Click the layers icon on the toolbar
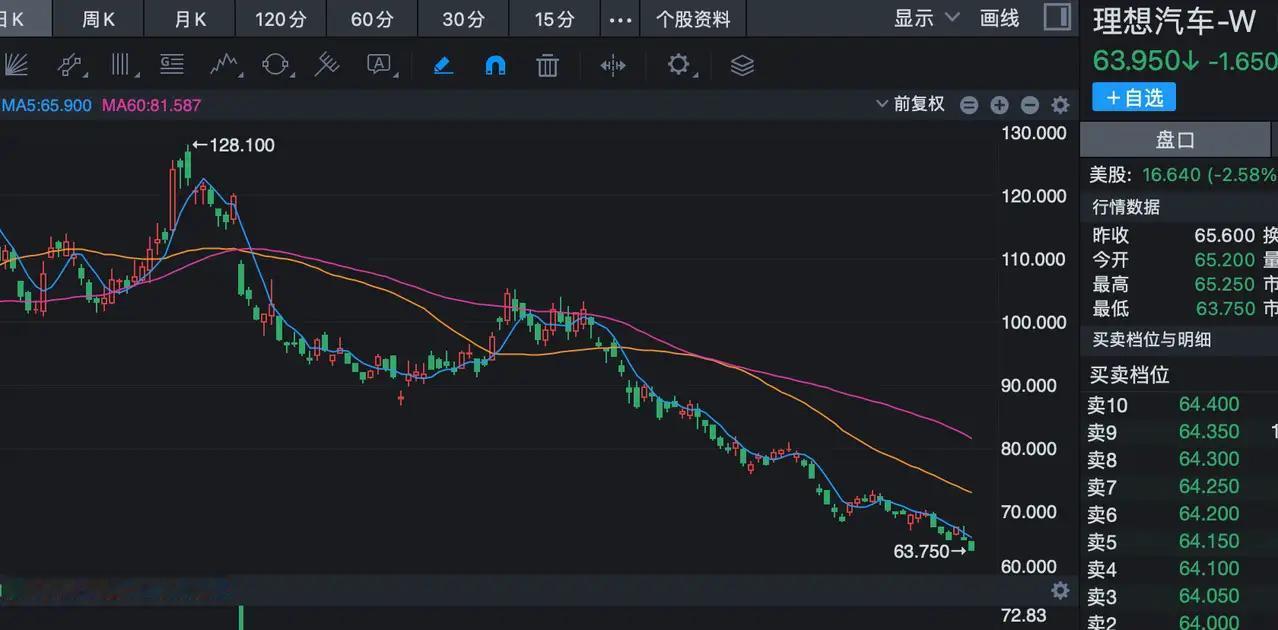This screenshot has width=1278, height=630. tap(741, 64)
